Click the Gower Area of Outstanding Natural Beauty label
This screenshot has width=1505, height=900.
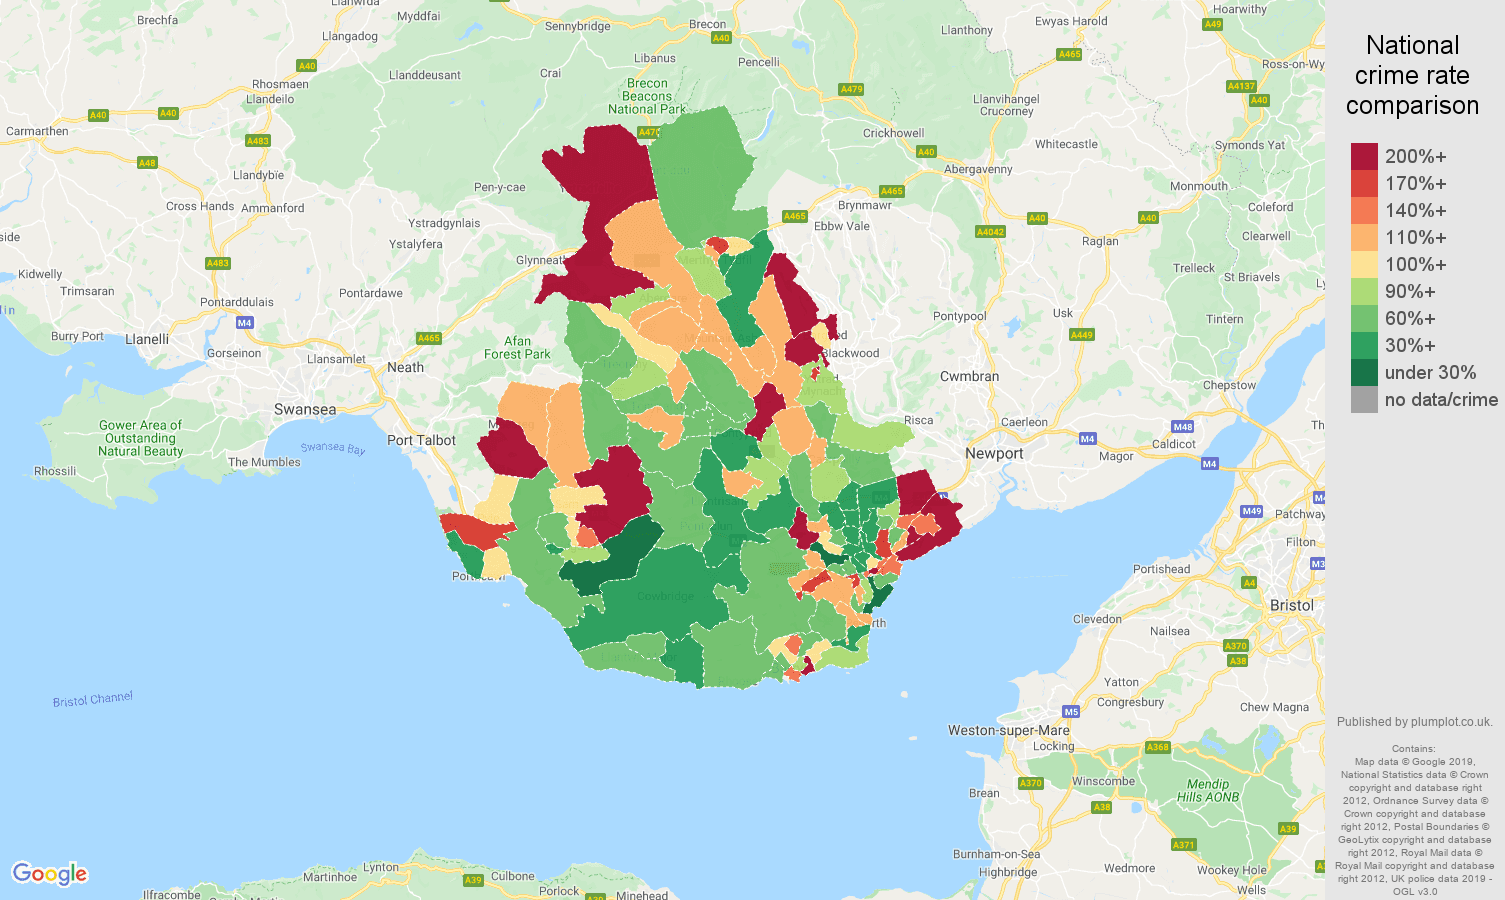140,437
